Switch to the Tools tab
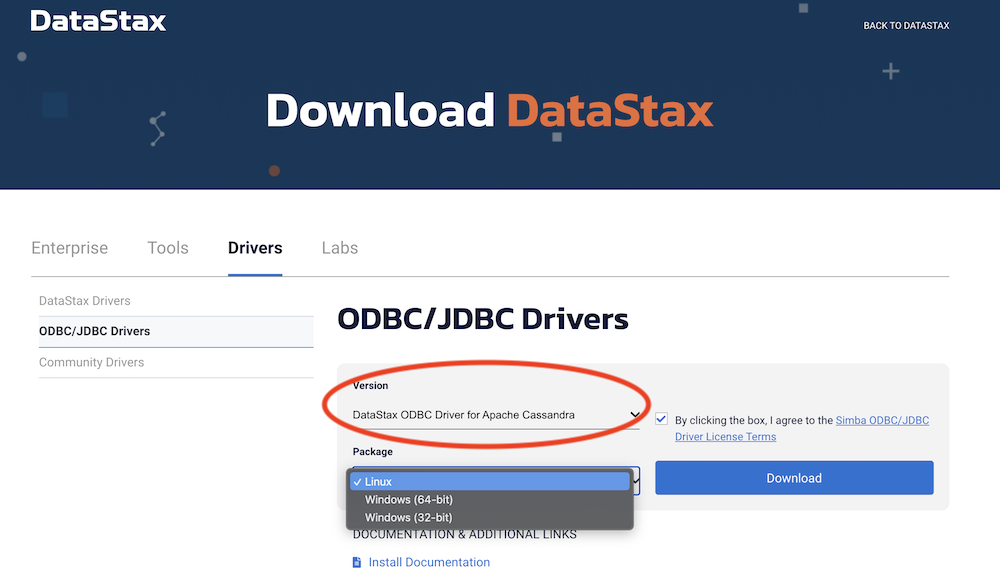The height and width of the screenshot is (582, 1000). [168, 248]
